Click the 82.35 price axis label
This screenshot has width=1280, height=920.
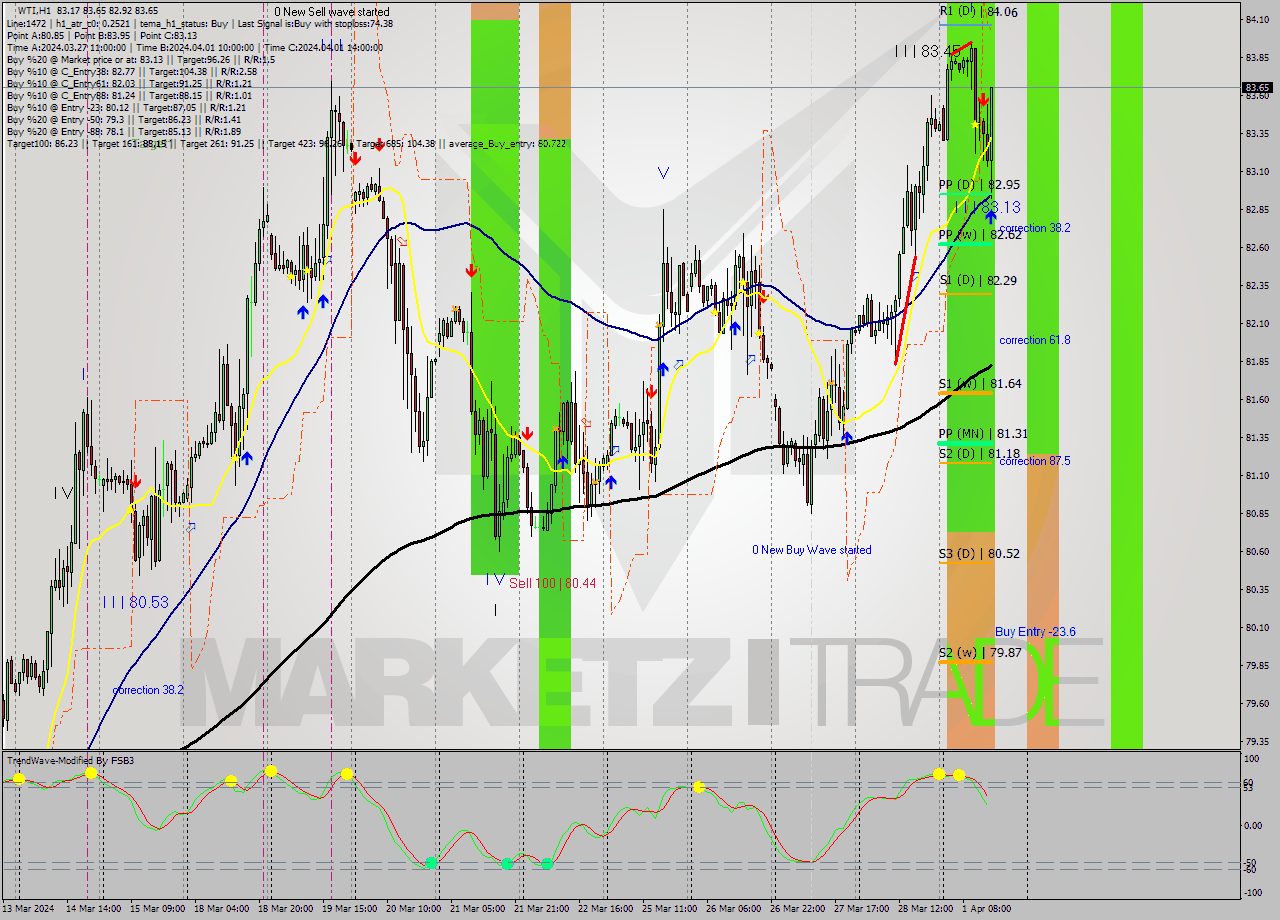point(1257,285)
